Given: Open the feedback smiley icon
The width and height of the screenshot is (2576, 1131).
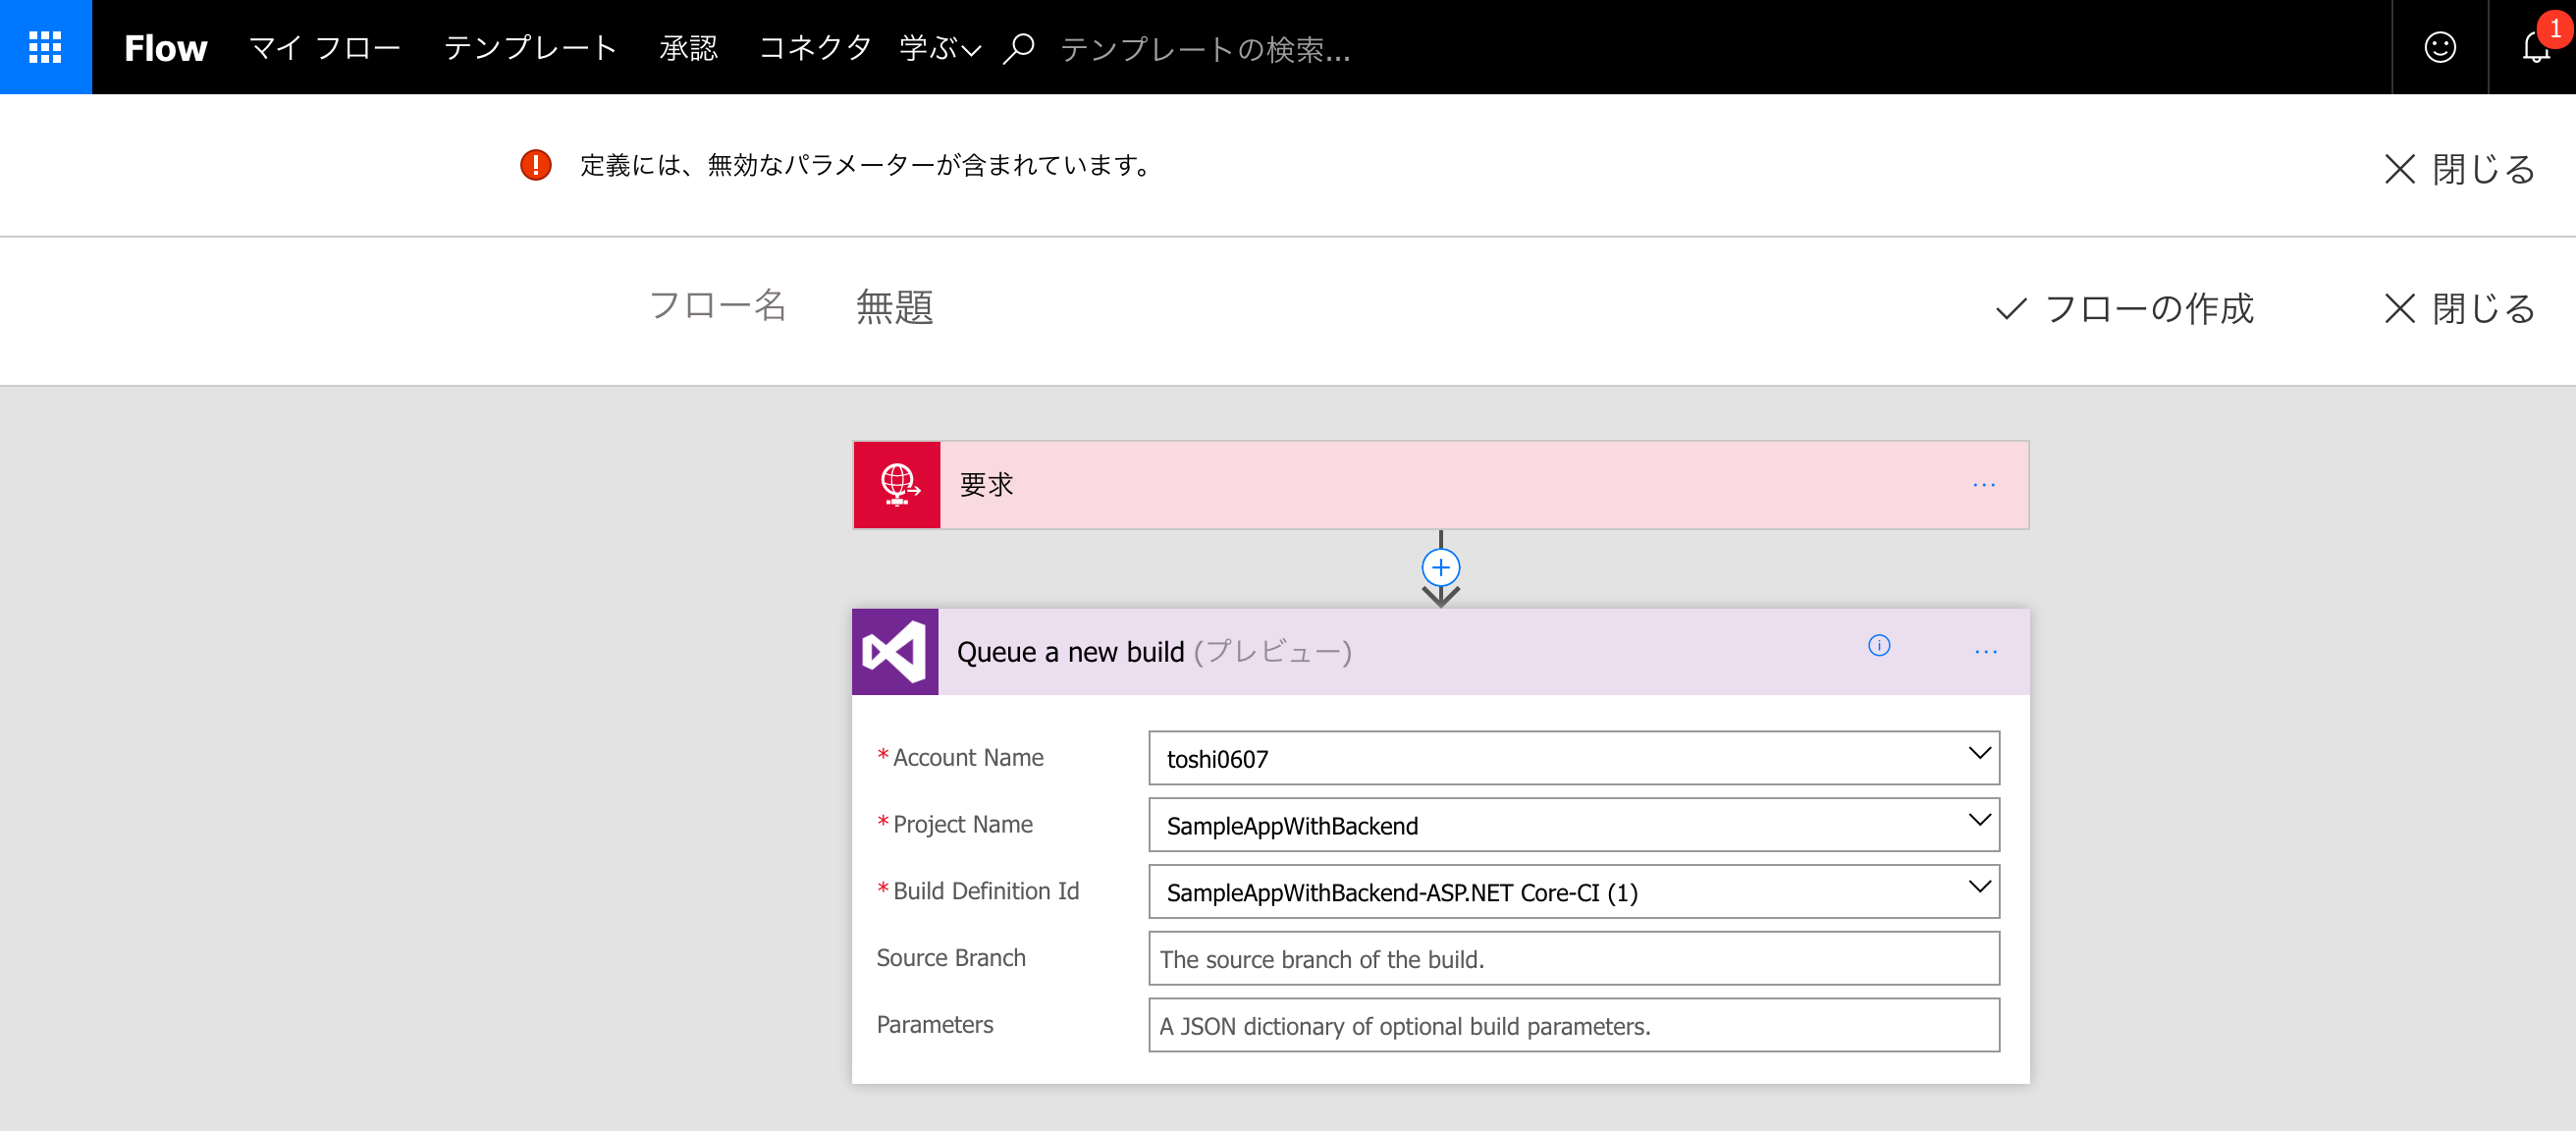Looking at the screenshot, I should point(2439,47).
